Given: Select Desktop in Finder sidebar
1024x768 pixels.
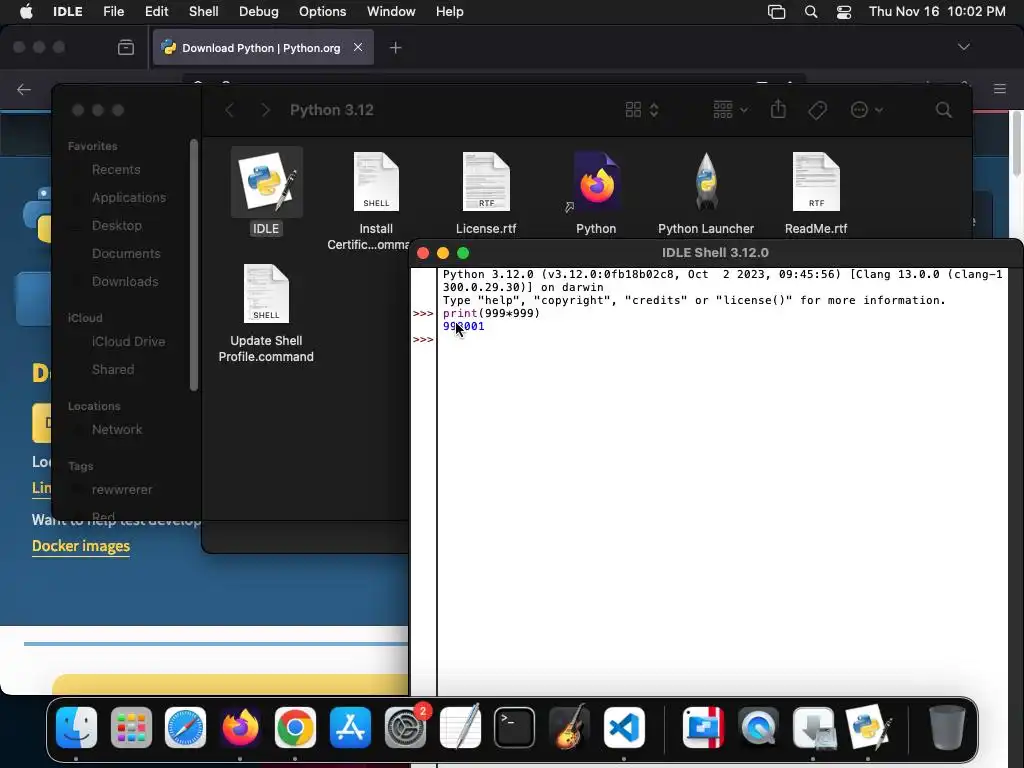Looking at the screenshot, I should tap(117, 226).
